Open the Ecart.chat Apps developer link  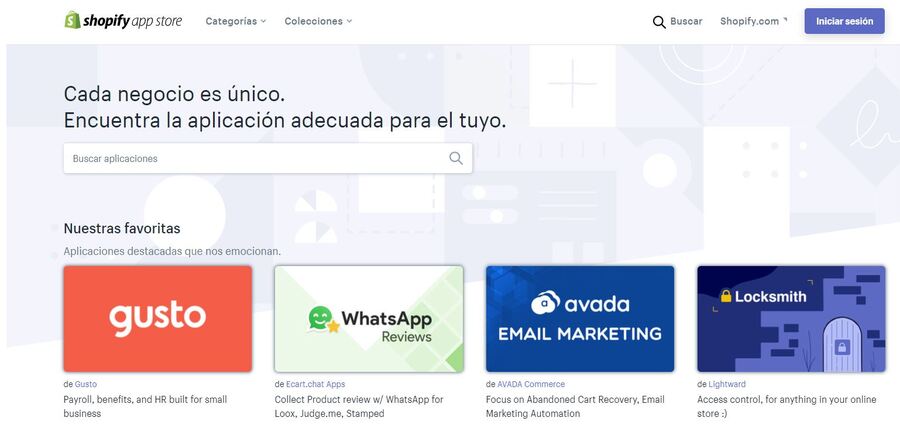pyautogui.click(x=315, y=384)
